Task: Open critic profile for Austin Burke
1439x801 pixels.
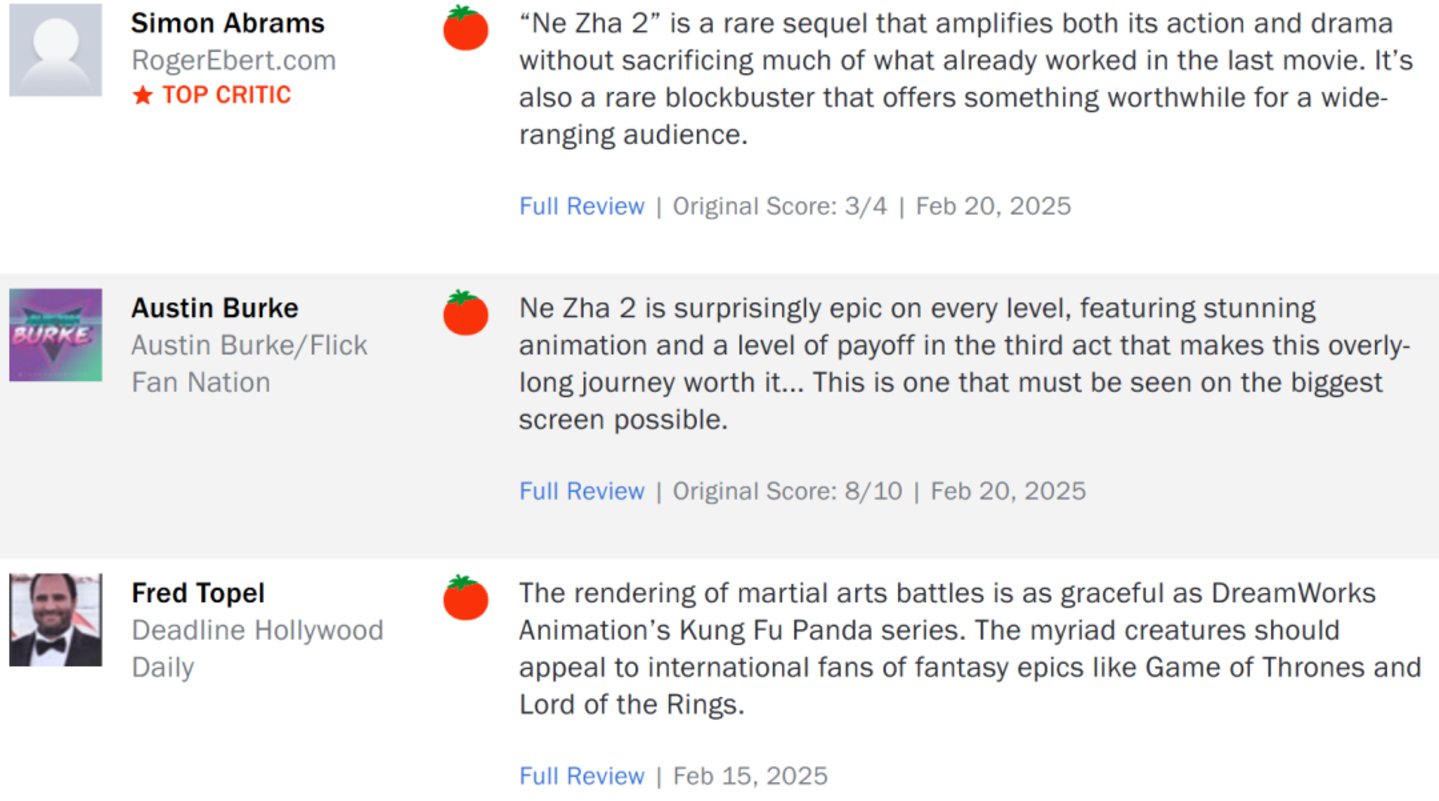Action: 214,308
